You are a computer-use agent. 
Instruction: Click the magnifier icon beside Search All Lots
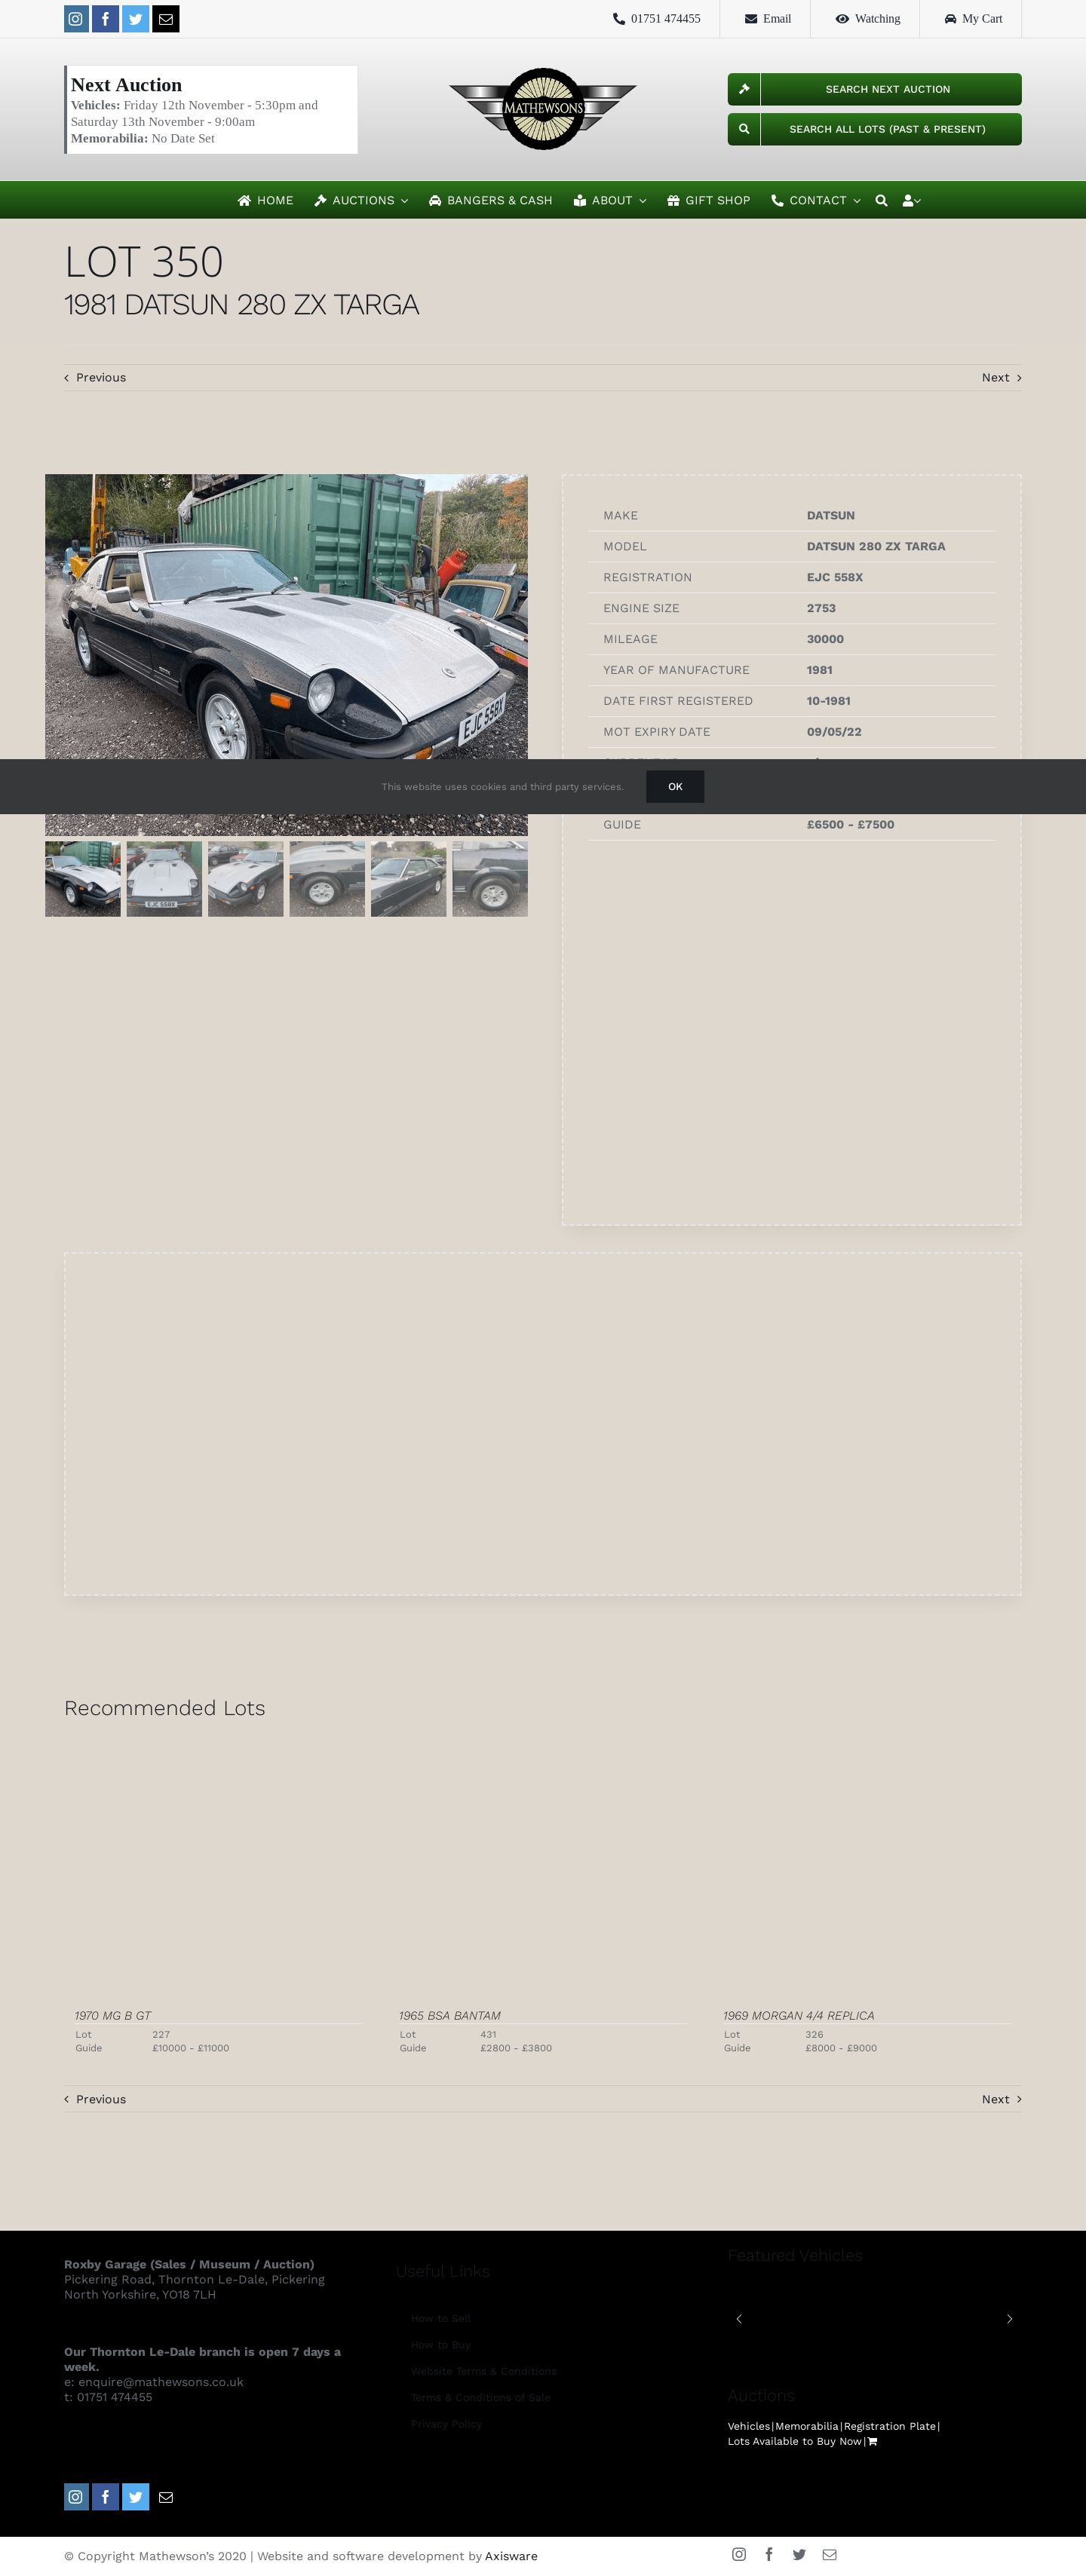pyautogui.click(x=744, y=129)
